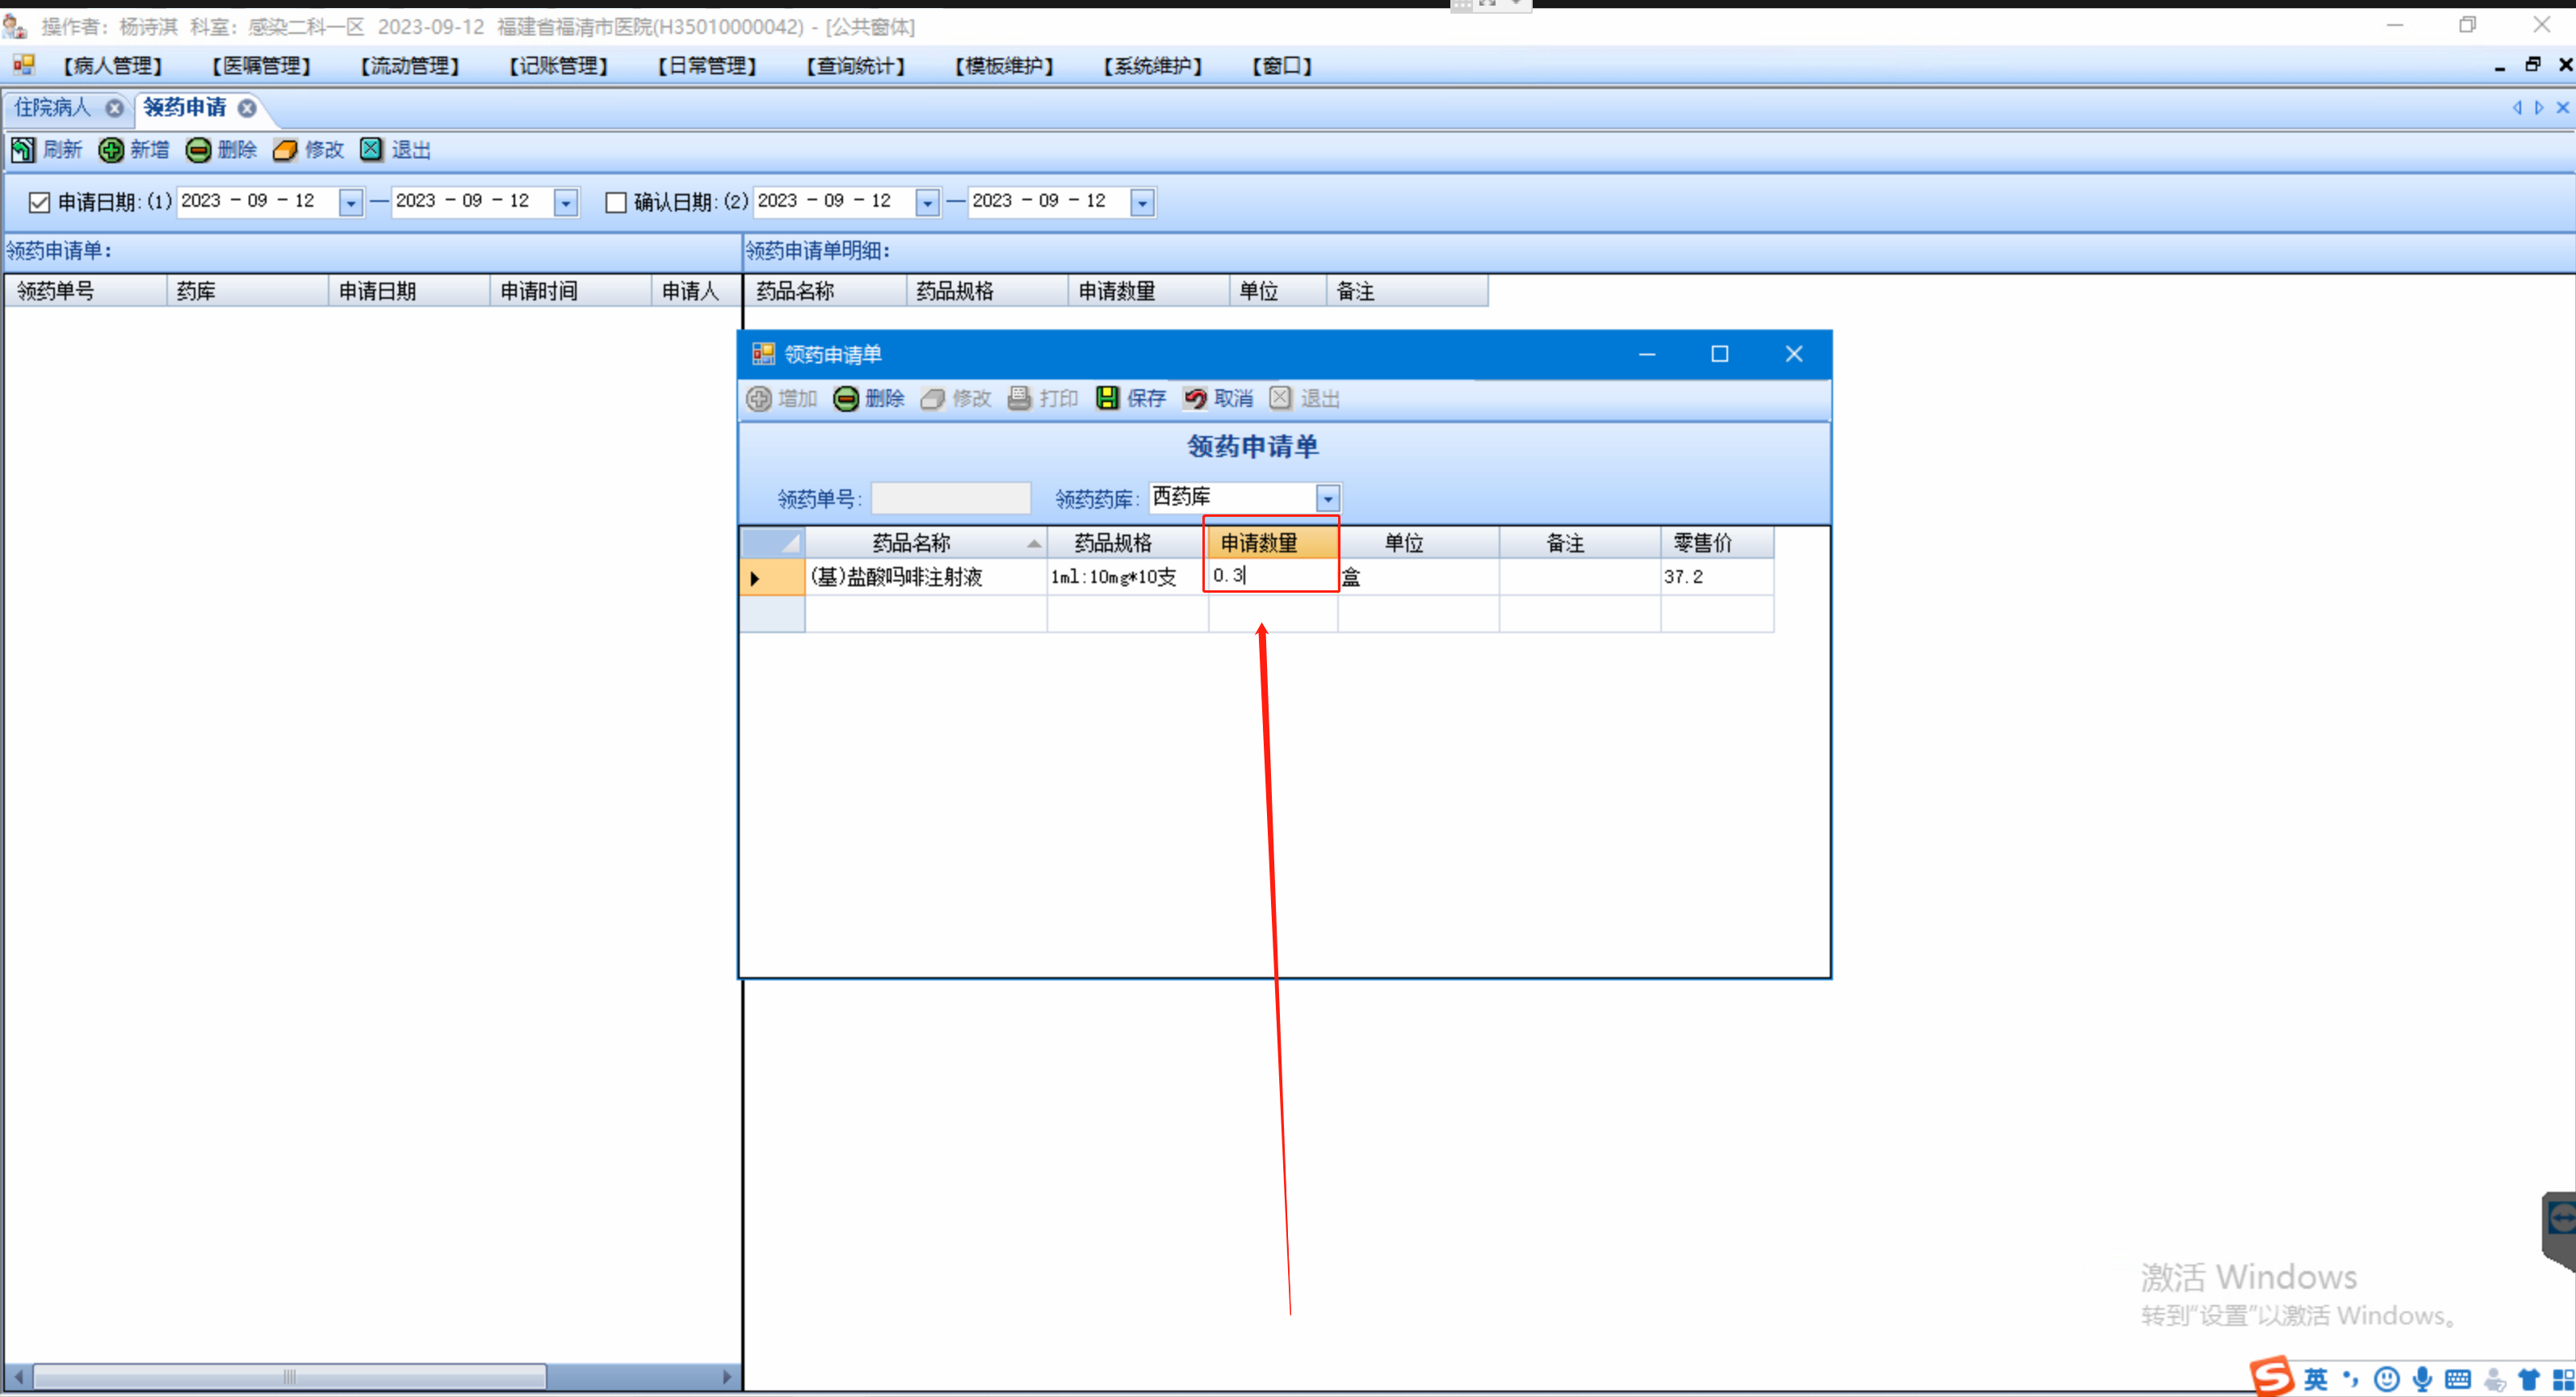The image size is (2576, 1397).
Task: Switch to the 住院病人 tab
Action: click(52, 107)
